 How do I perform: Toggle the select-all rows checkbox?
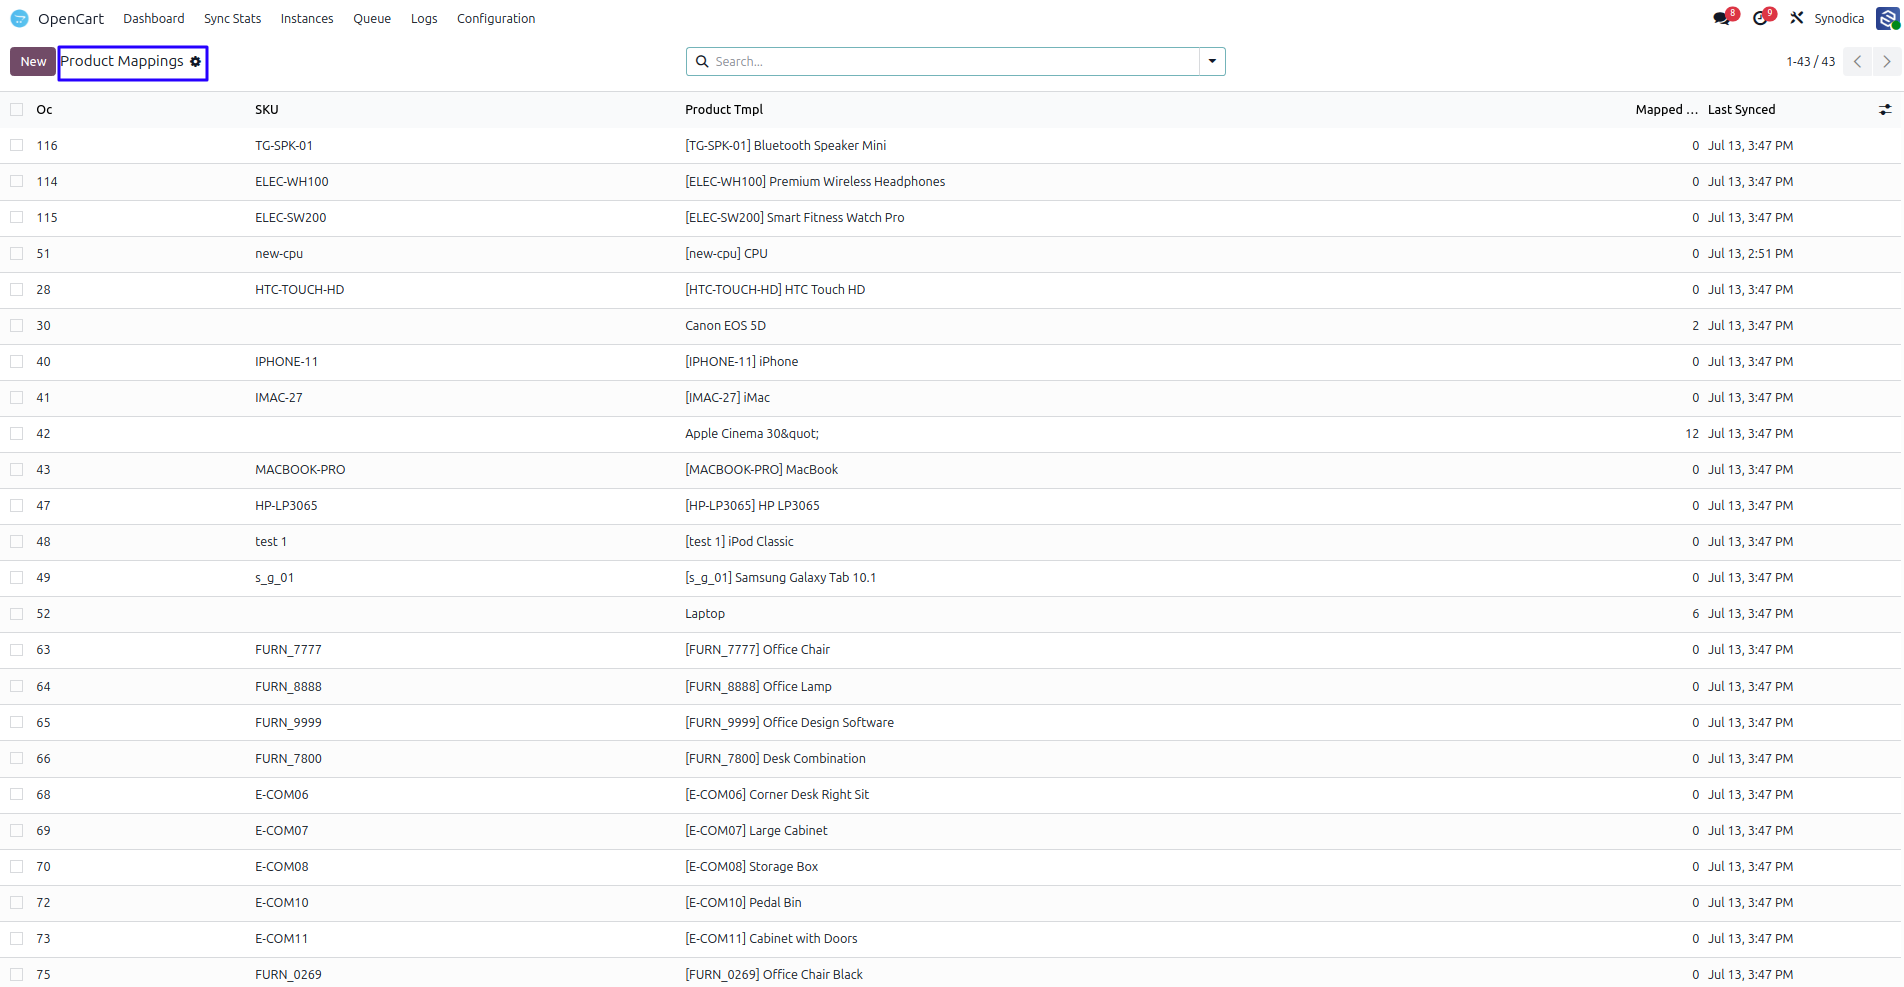coord(17,110)
